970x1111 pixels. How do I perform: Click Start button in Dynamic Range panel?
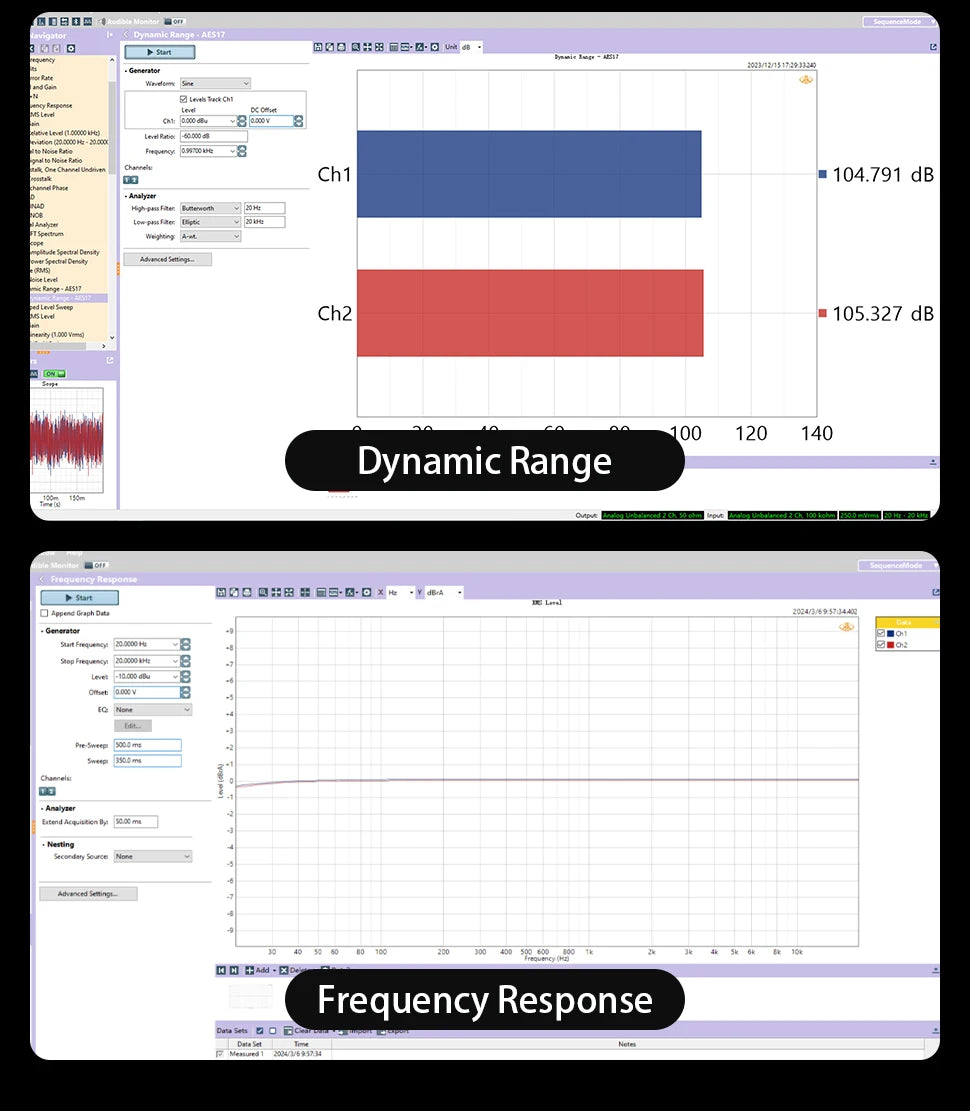tap(159, 52)
